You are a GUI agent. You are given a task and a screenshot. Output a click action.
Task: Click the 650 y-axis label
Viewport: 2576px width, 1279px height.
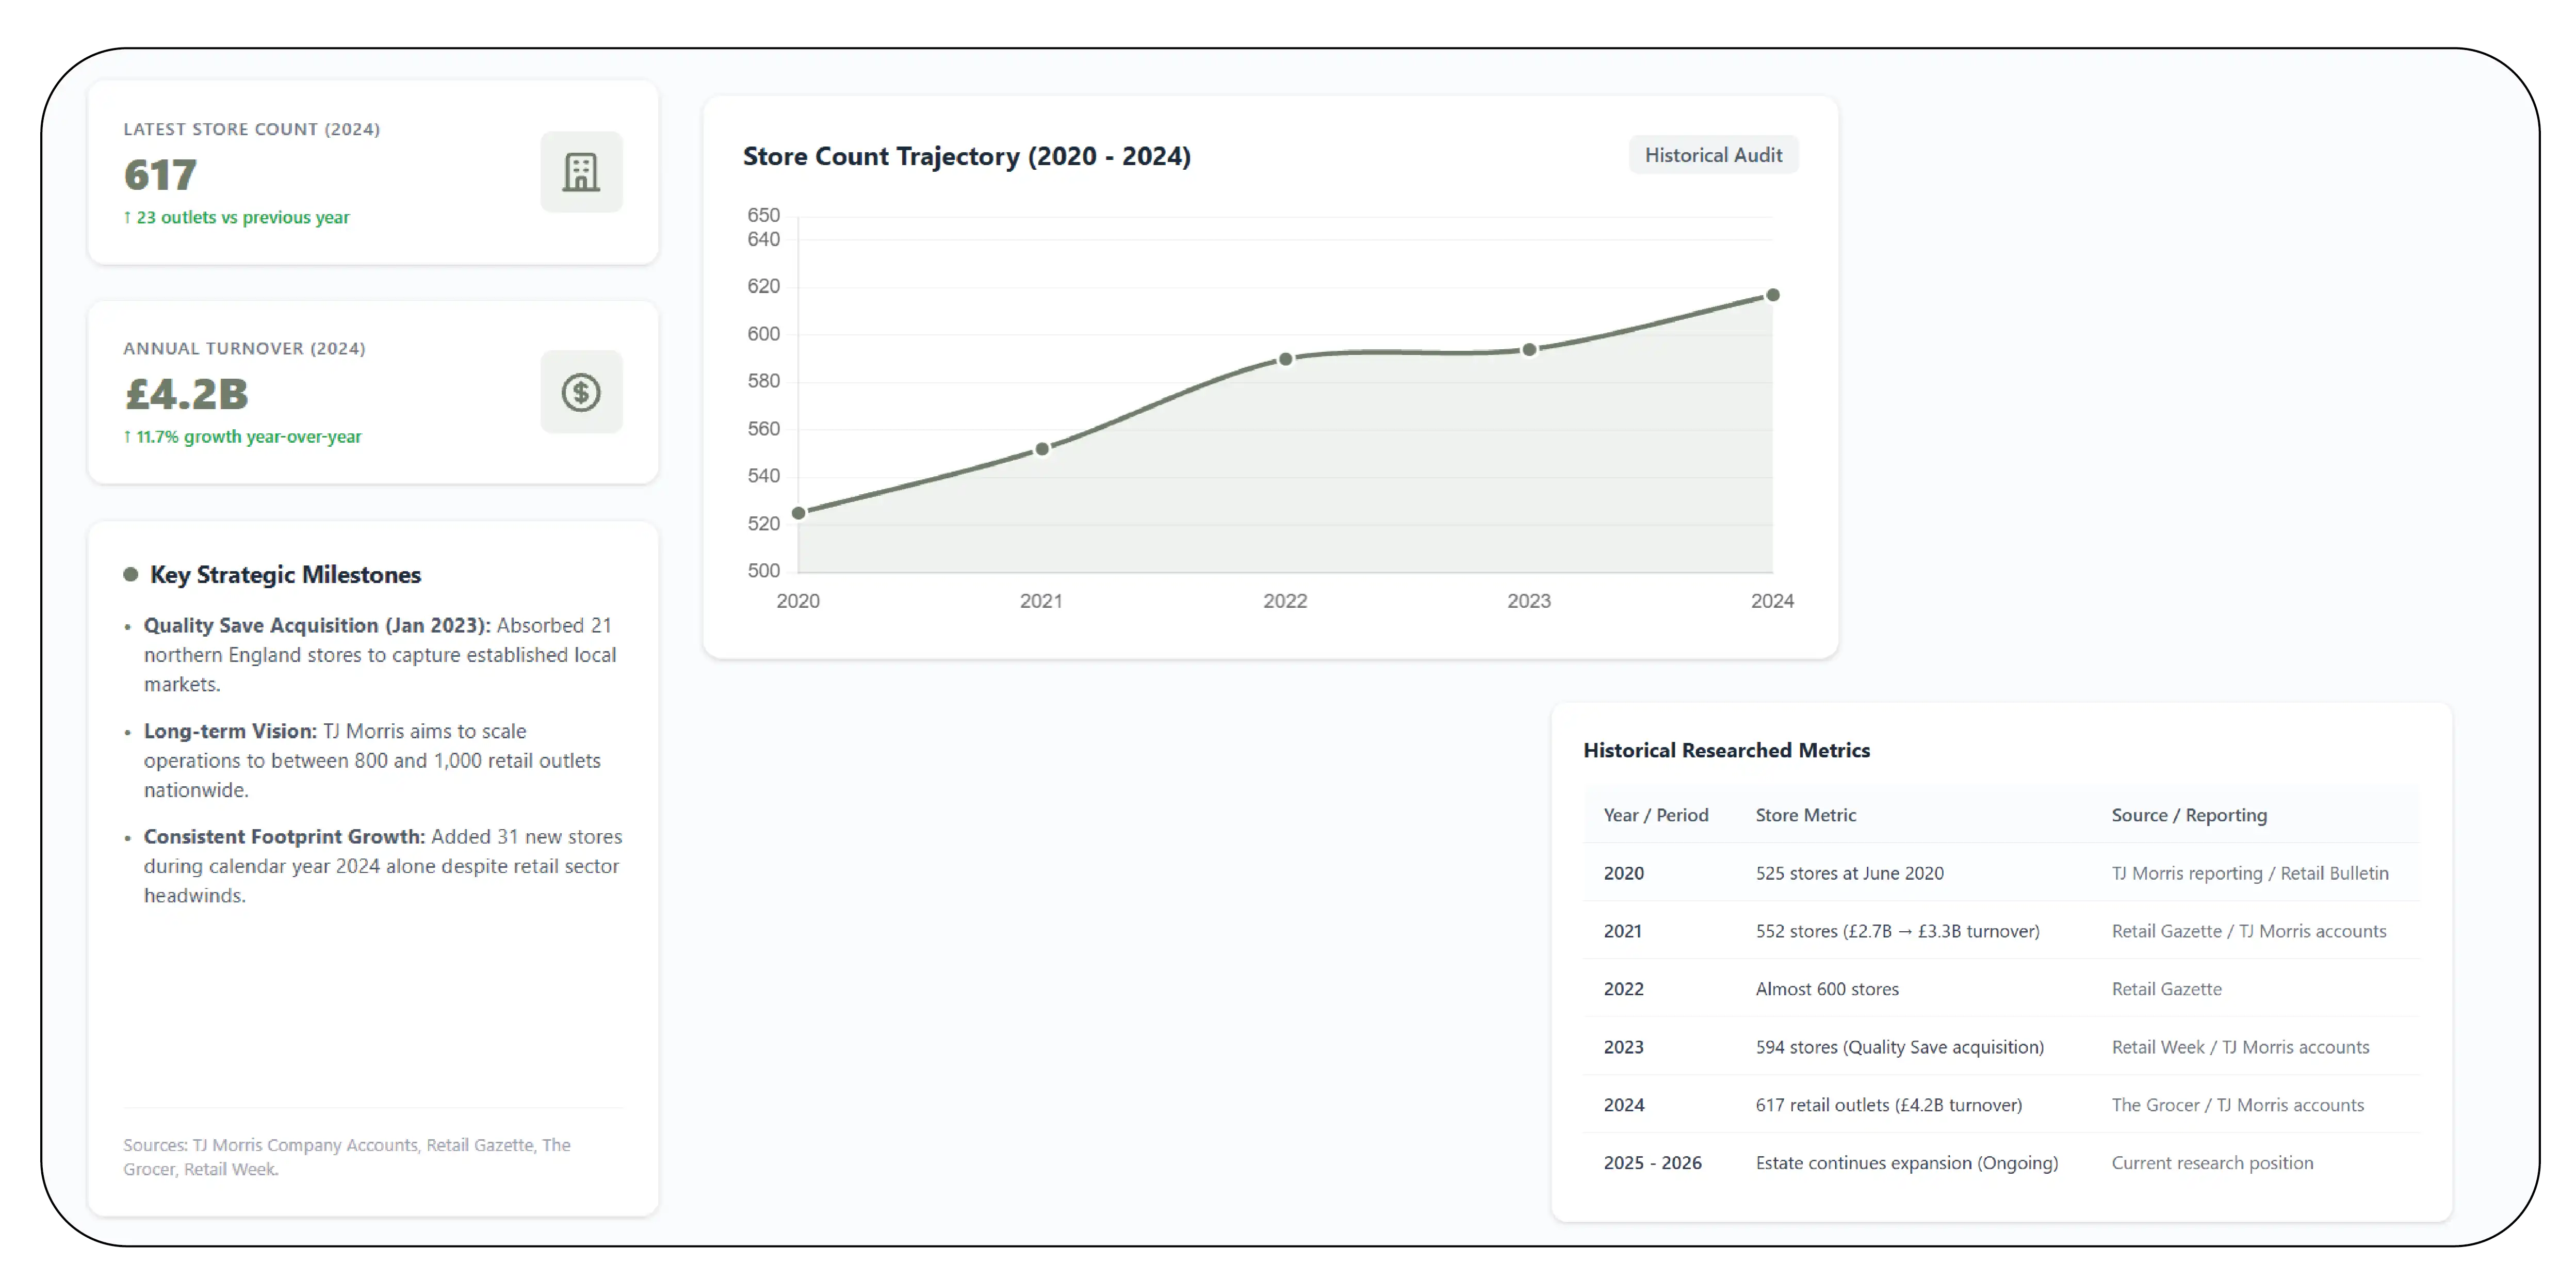(764, 215)
